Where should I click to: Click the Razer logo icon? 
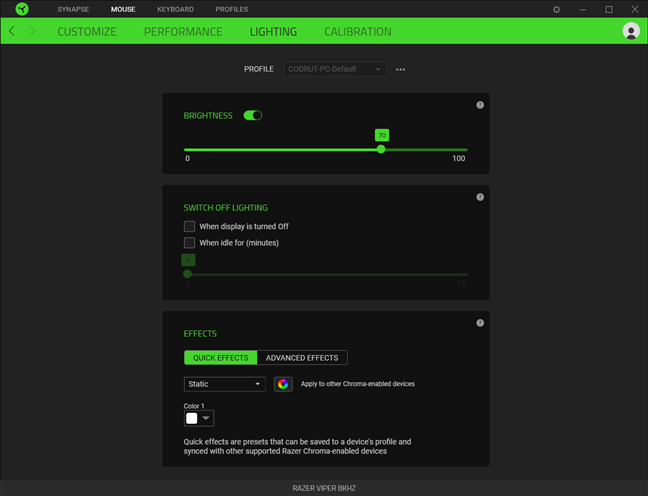pos(22,9)
